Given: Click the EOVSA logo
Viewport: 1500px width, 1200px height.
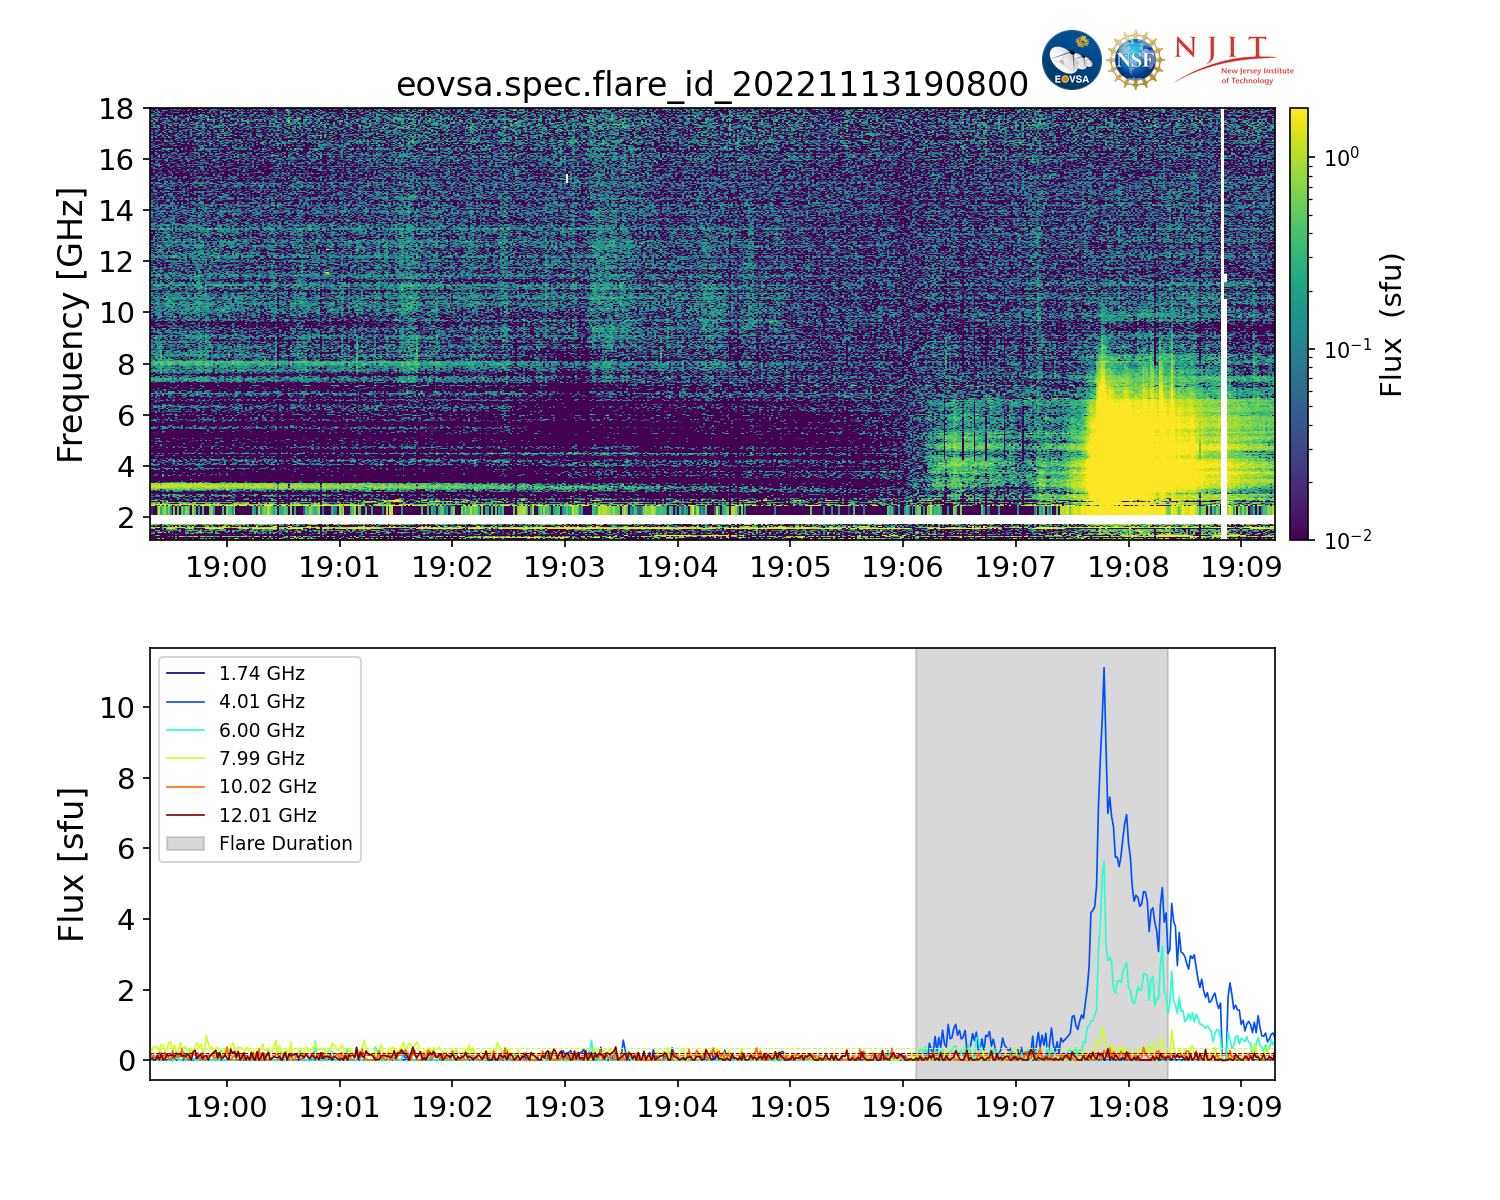Looking at the screenshot, I should (x=1071, y=60).
